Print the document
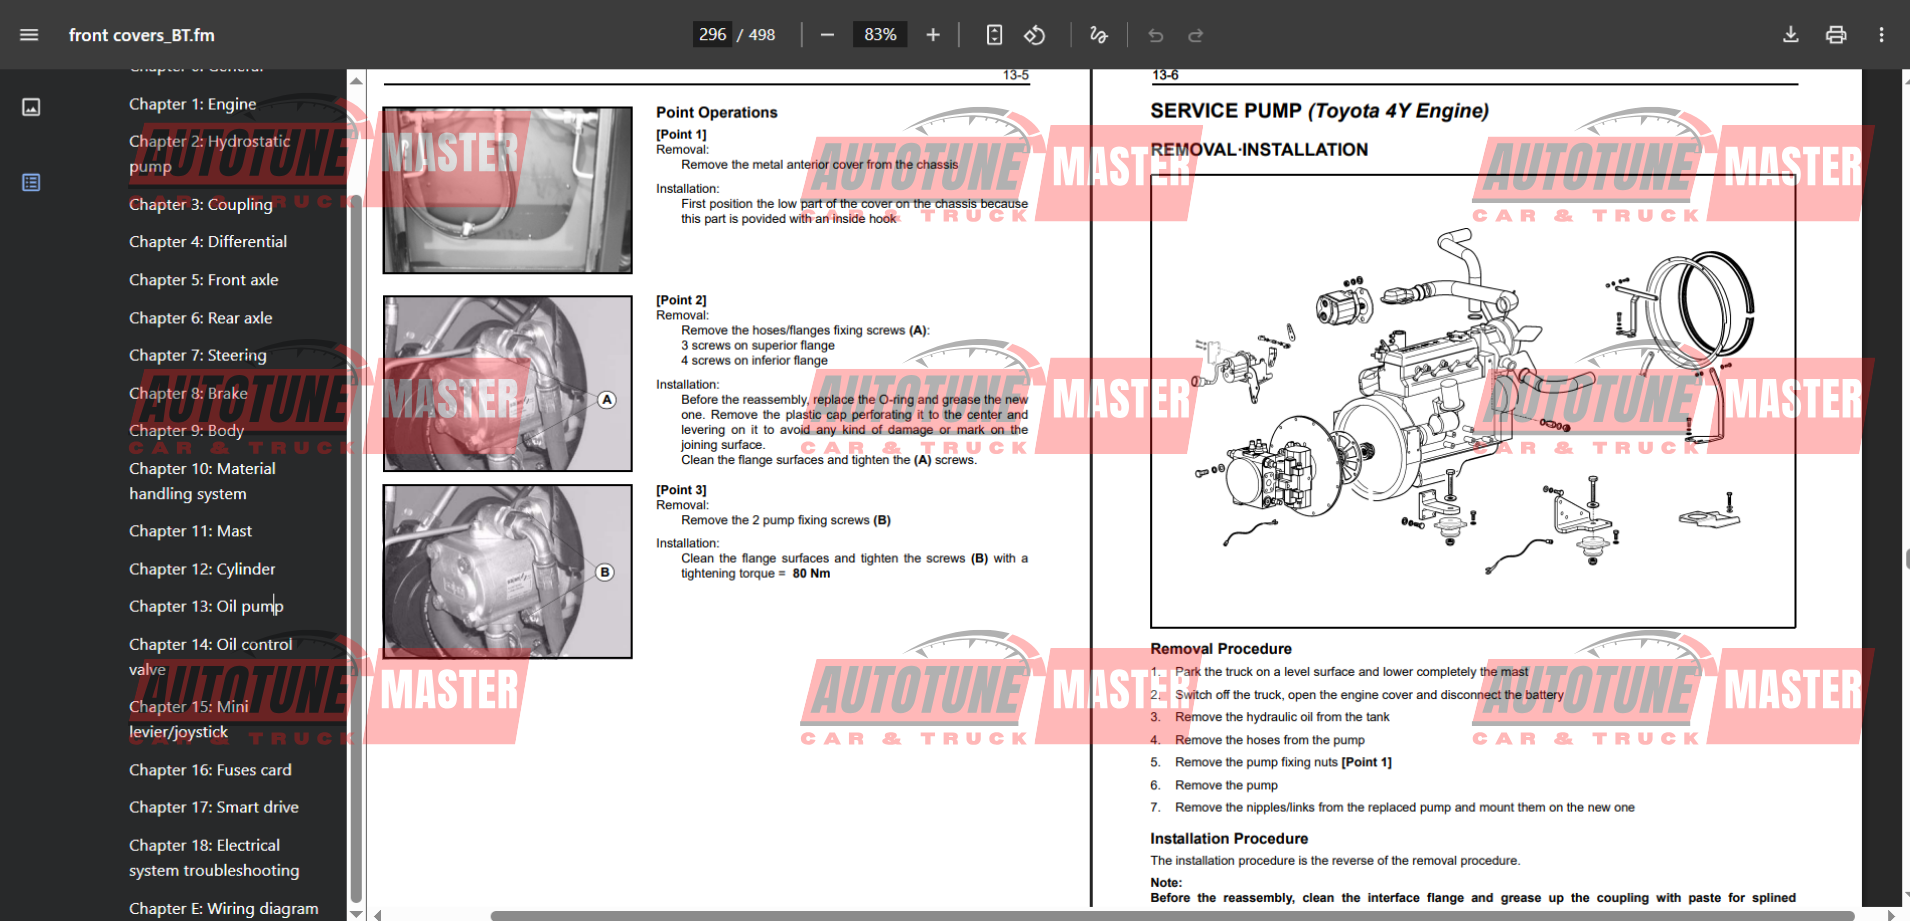This screenshot has height=921, width=1910. point(1836,35)
